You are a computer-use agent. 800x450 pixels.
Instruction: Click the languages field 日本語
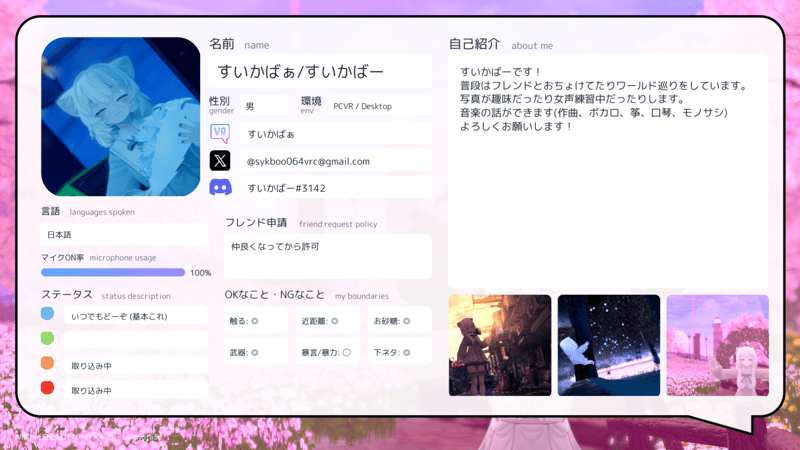(x=124, y=235)
